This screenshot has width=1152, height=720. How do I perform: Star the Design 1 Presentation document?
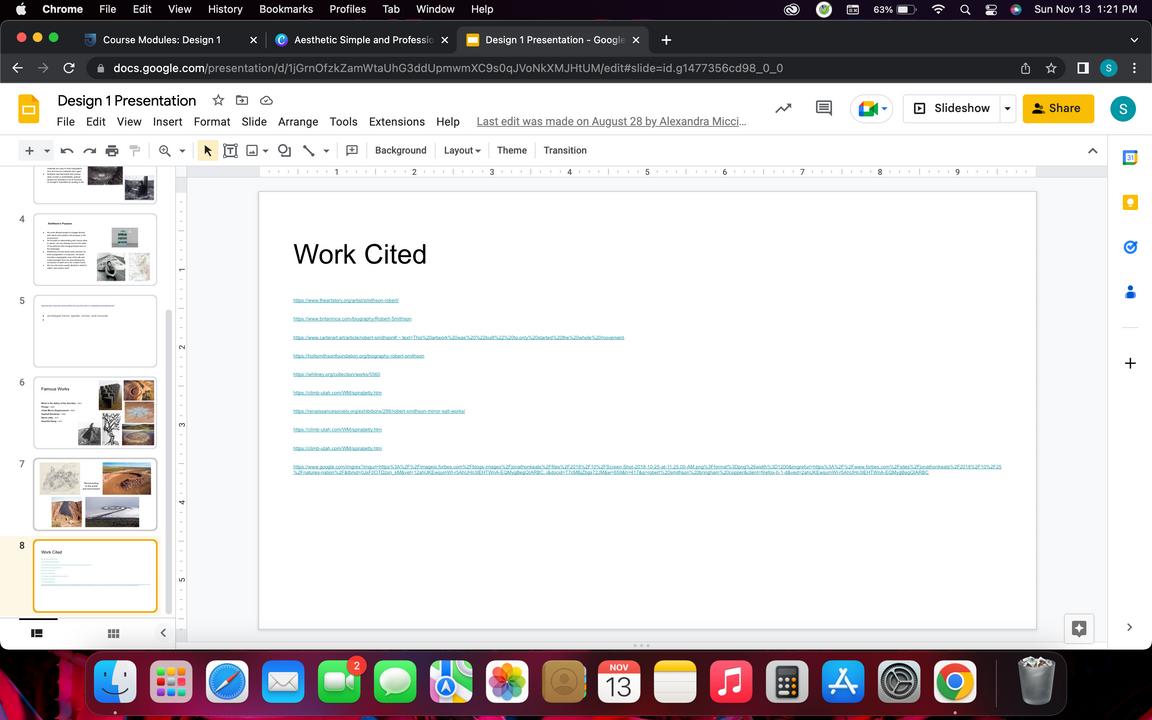coord(218,100)
